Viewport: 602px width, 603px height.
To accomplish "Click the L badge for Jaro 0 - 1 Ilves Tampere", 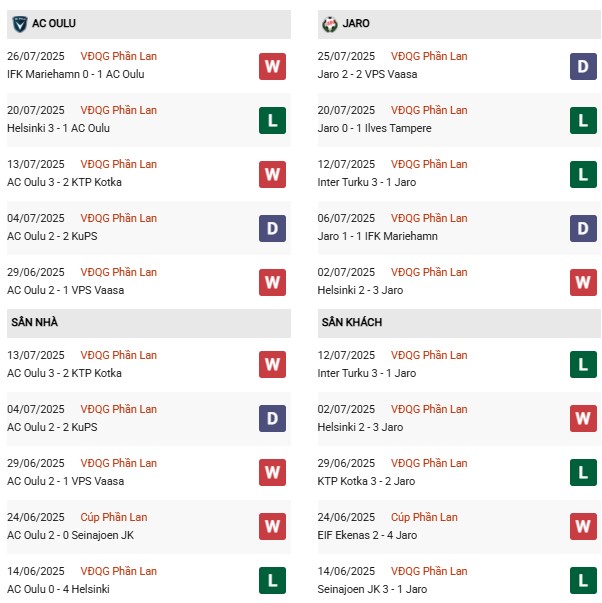I will pos(583,120).
